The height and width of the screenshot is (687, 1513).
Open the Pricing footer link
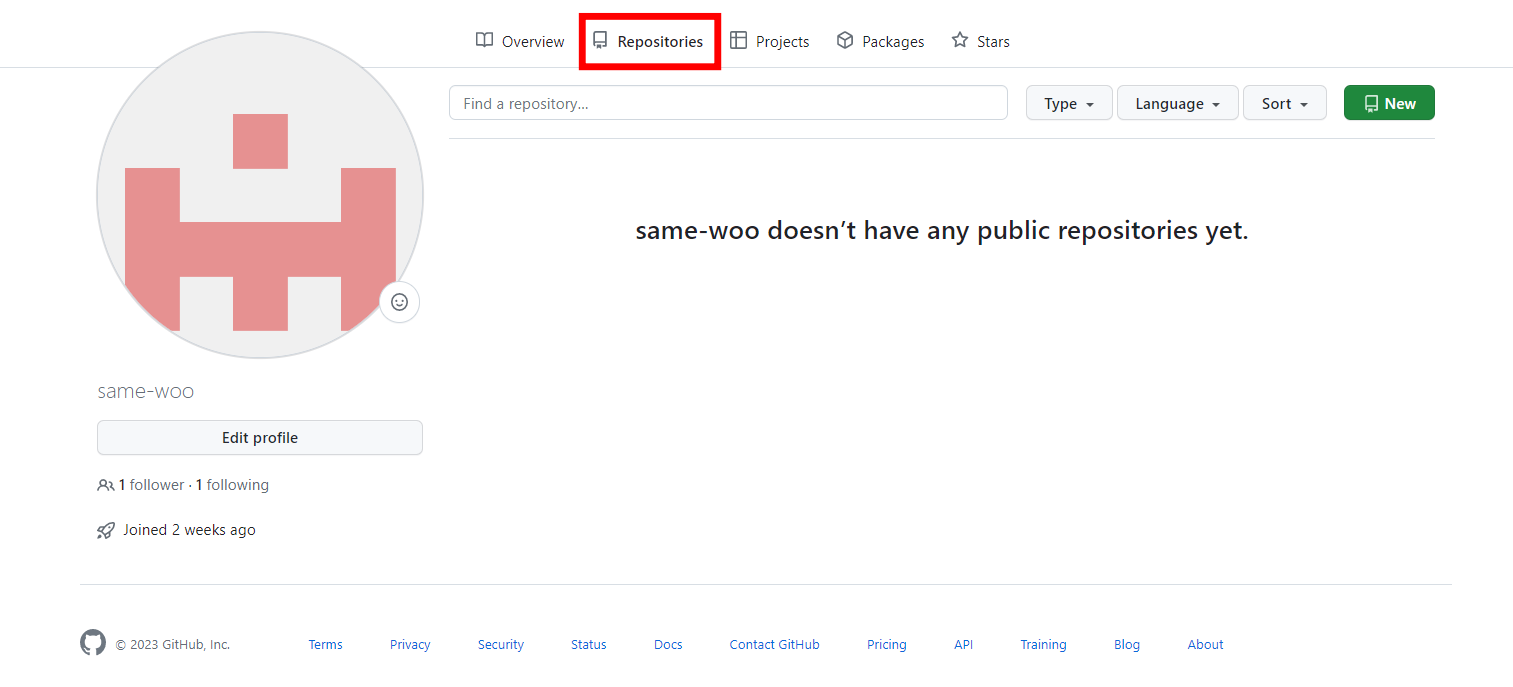[x=887, y=645]
